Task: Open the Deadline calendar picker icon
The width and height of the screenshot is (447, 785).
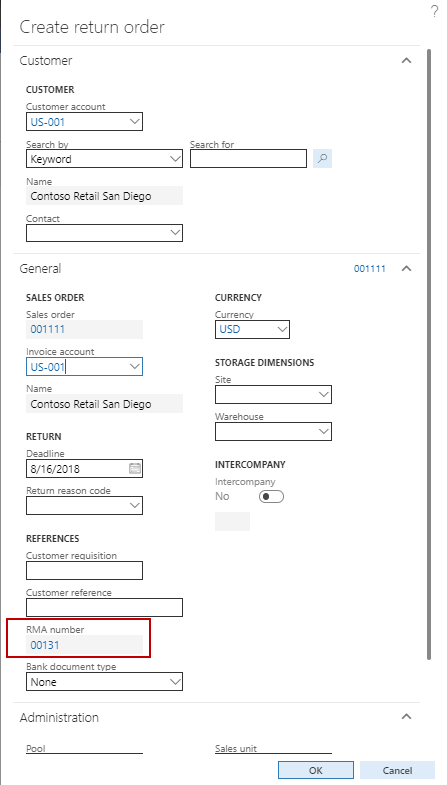Action: point(135,469)
